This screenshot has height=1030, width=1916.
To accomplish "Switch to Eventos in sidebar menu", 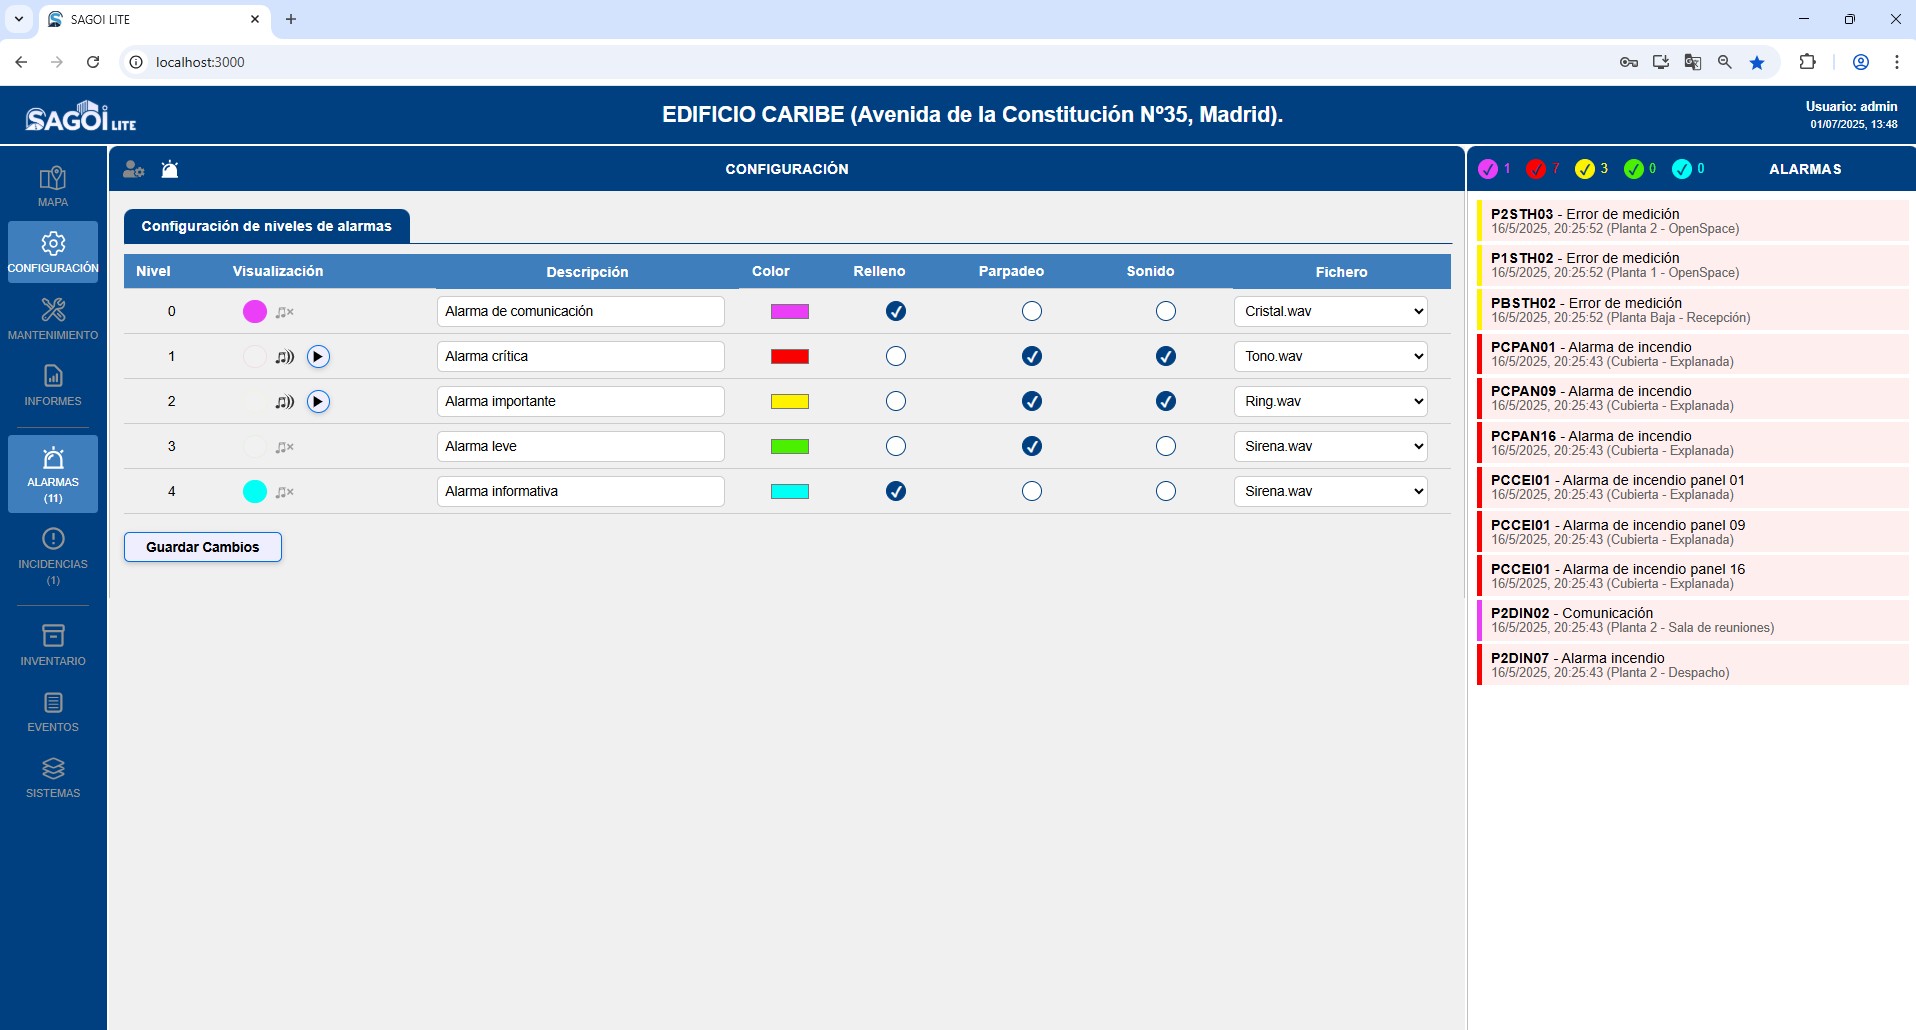I will click(x=53, y=711).
